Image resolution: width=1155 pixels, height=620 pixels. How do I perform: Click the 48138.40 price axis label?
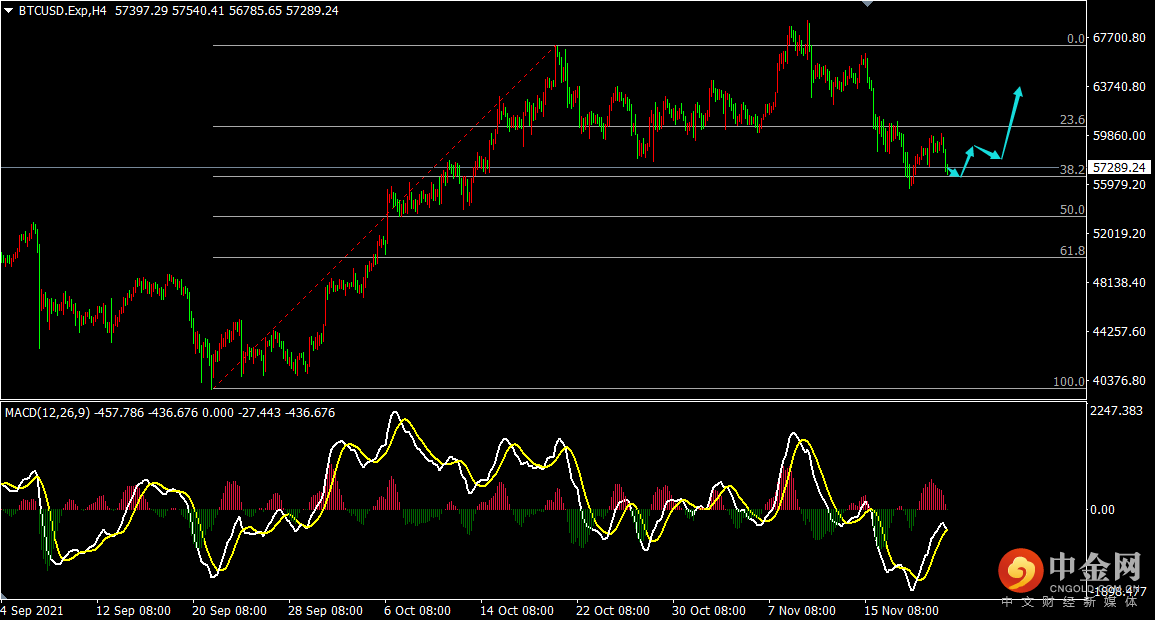[1119, 283]
